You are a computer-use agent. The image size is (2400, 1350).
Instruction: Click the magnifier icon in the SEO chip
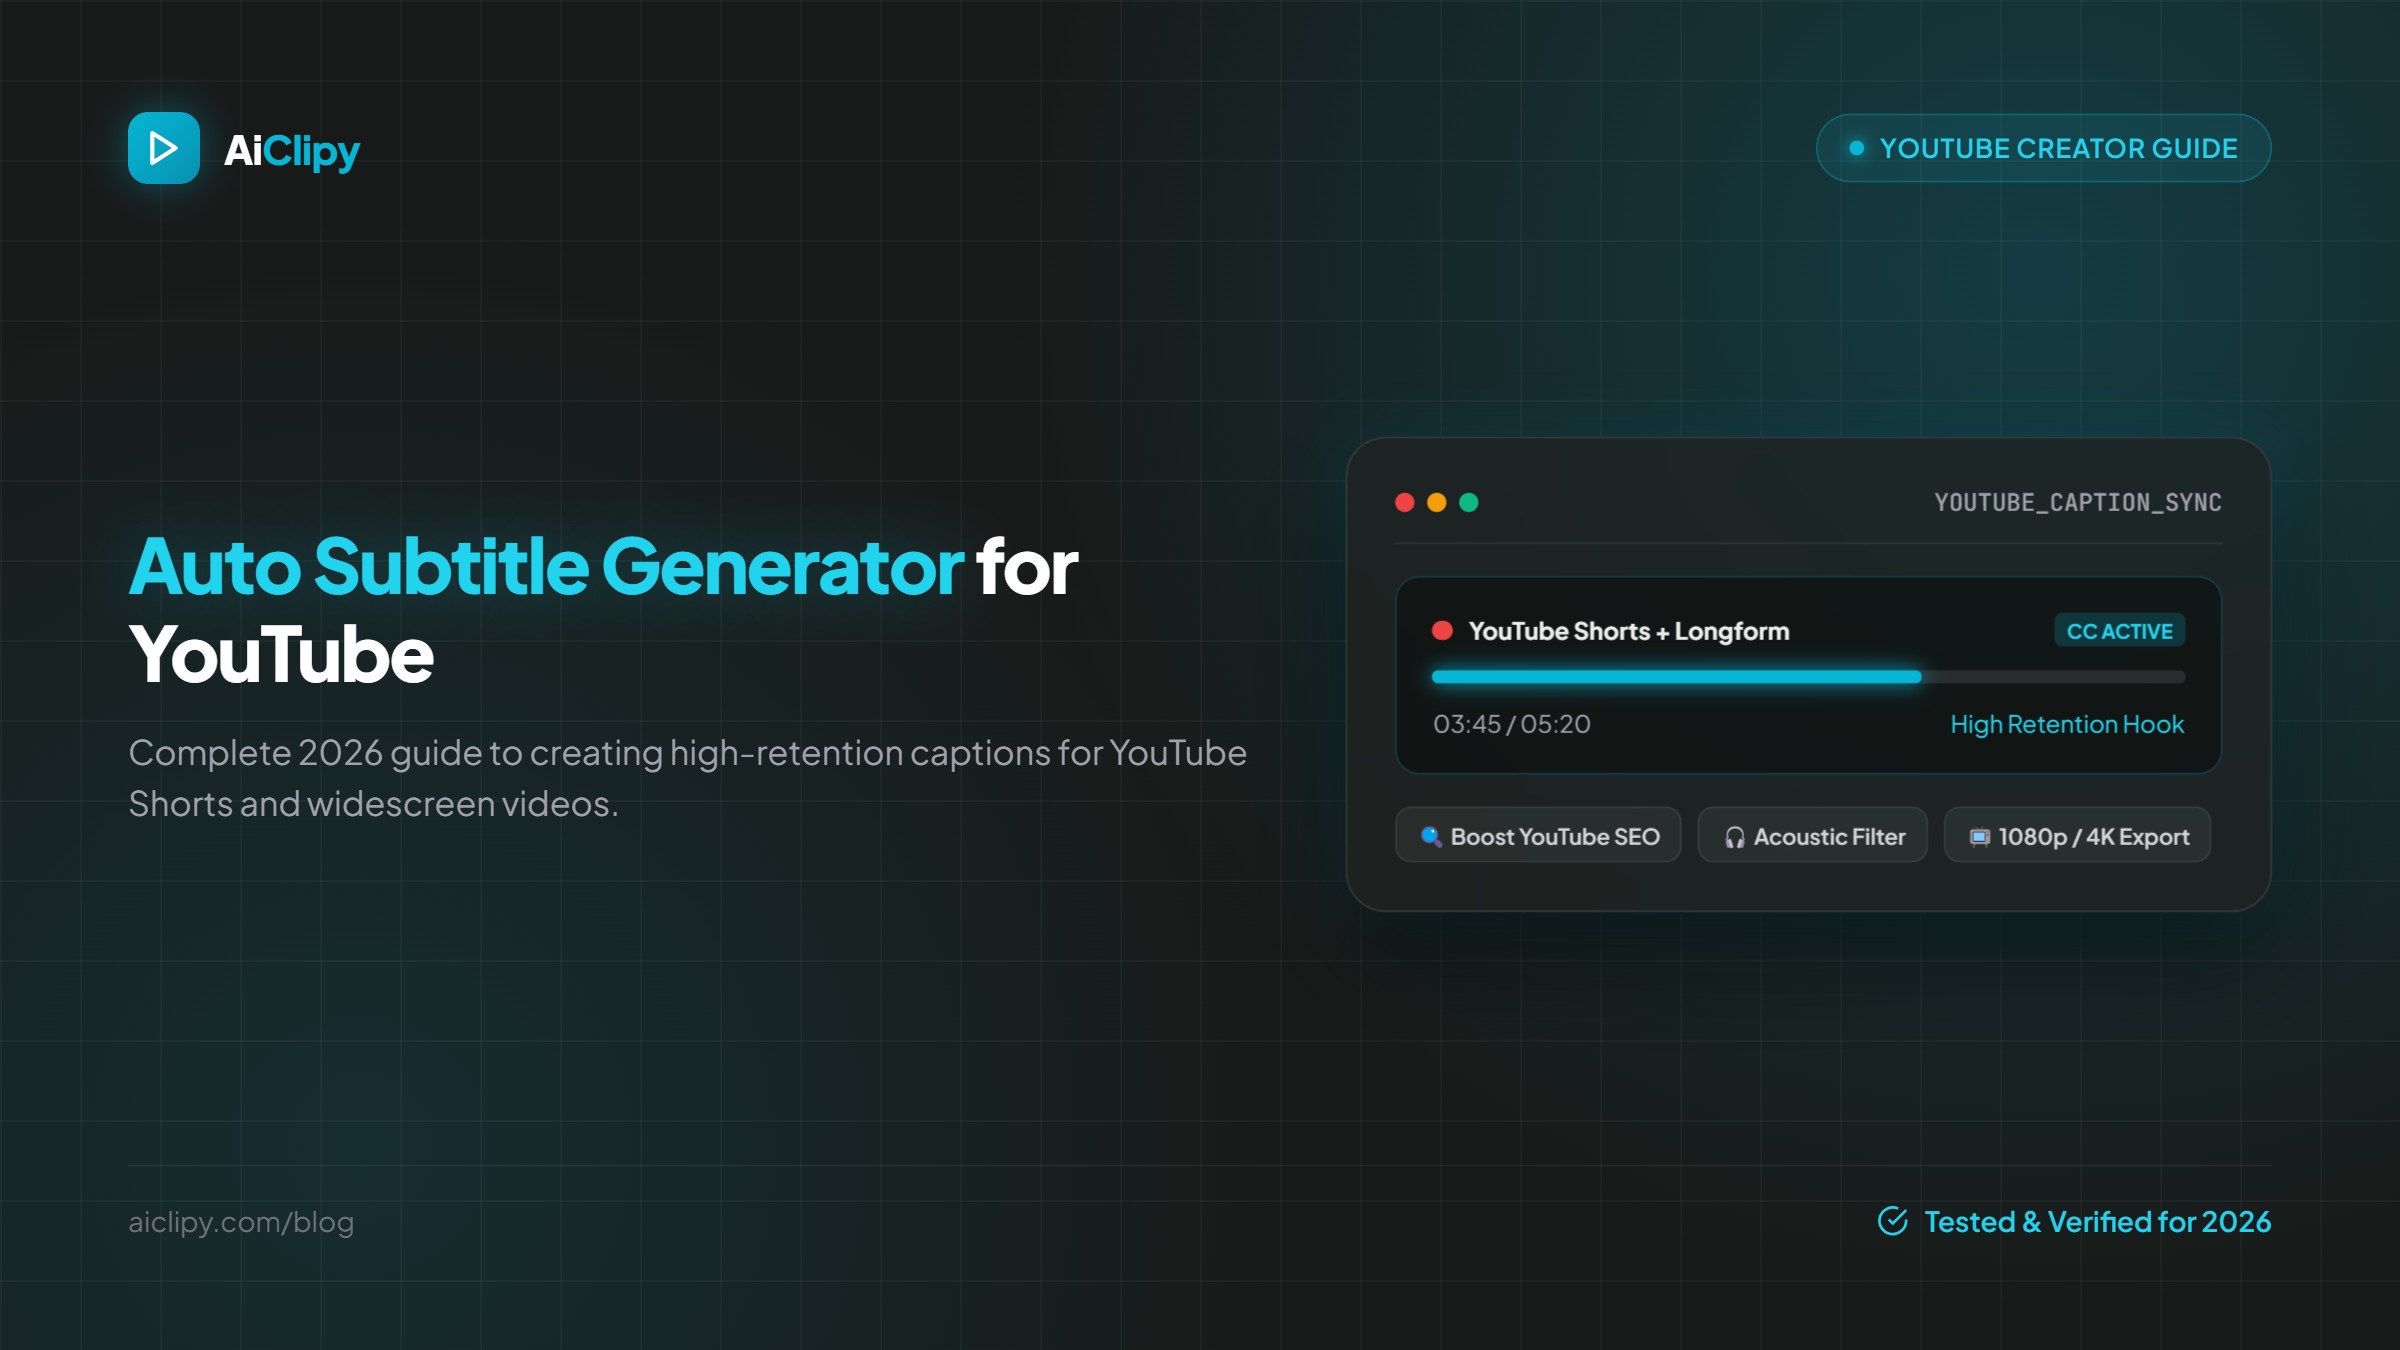click(1431, 836)
